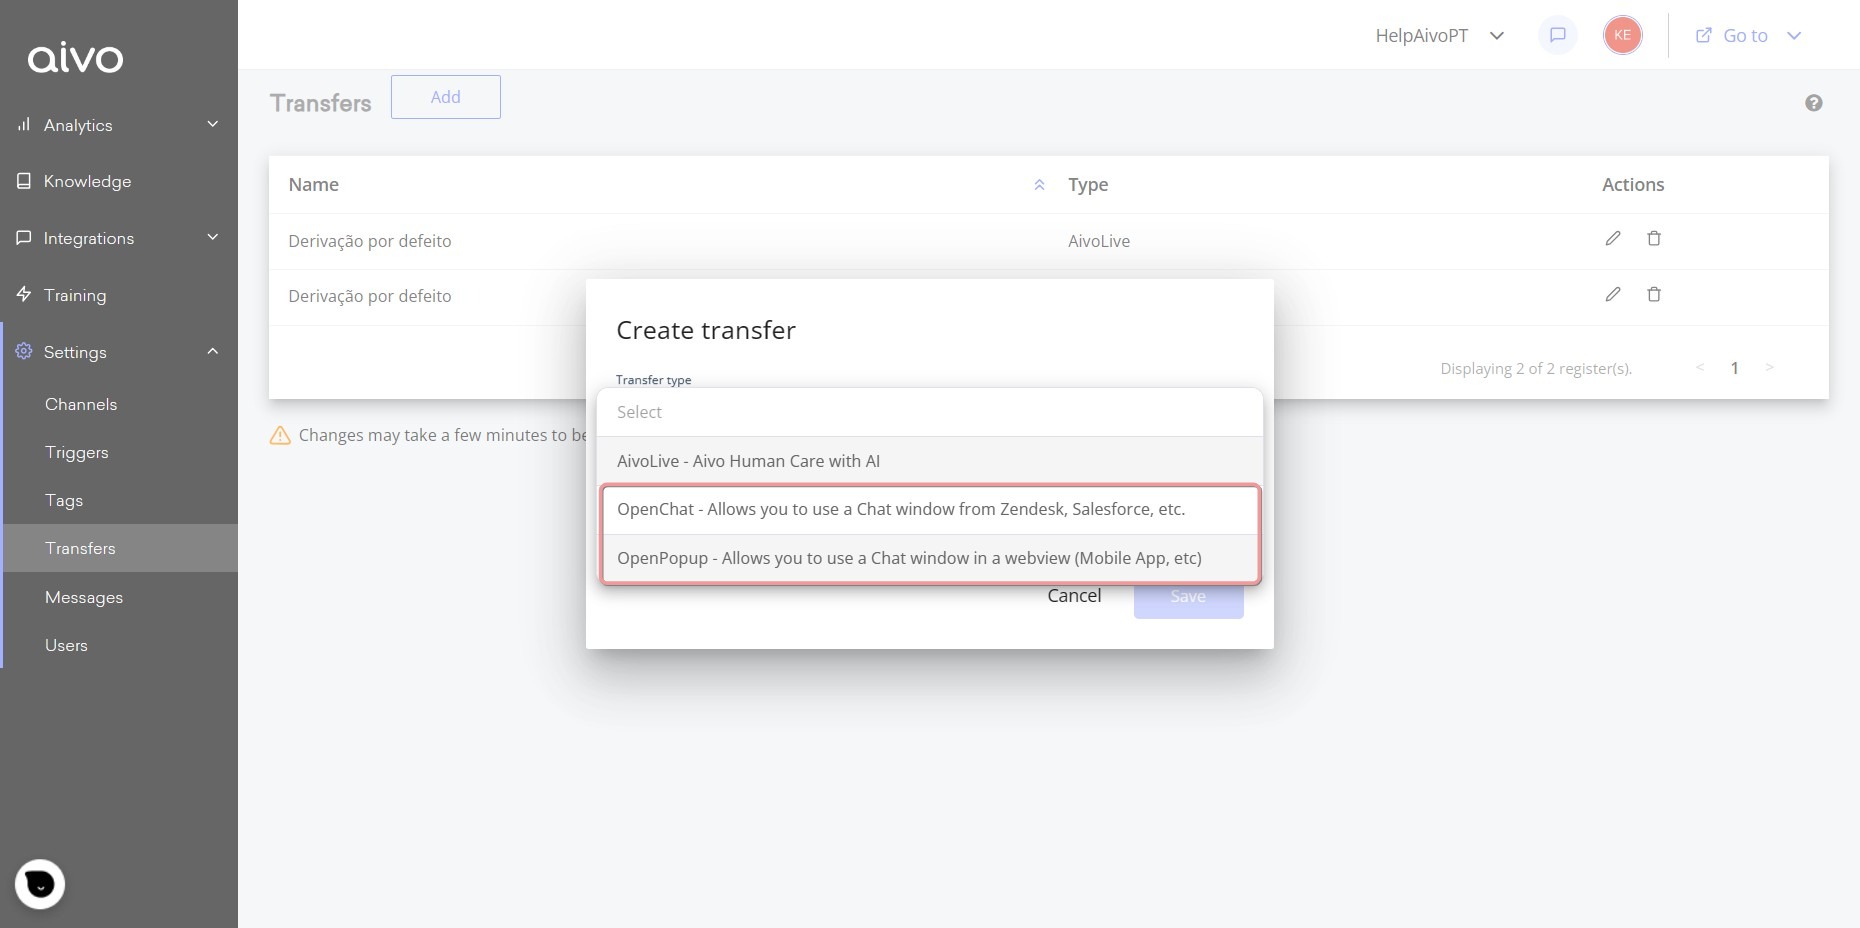Click the Name column header
This screenshot has height=928, width=1860.
[314, 185]
